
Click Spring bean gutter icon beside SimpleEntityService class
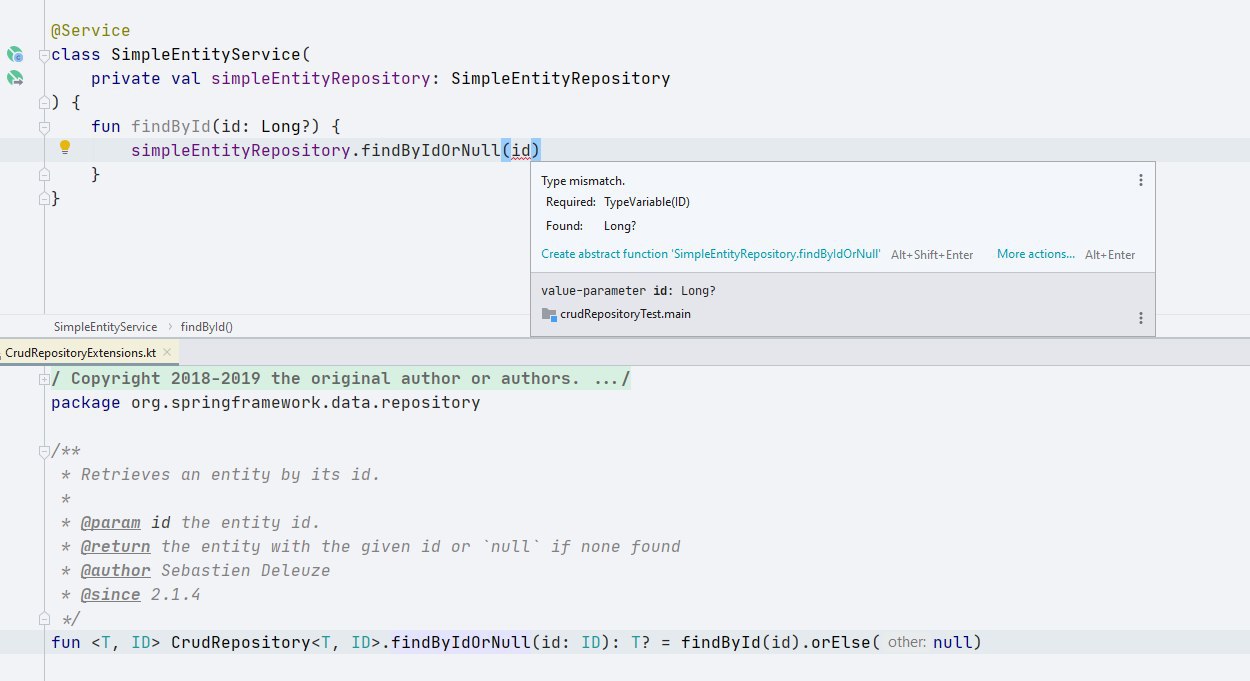(14, 54)
